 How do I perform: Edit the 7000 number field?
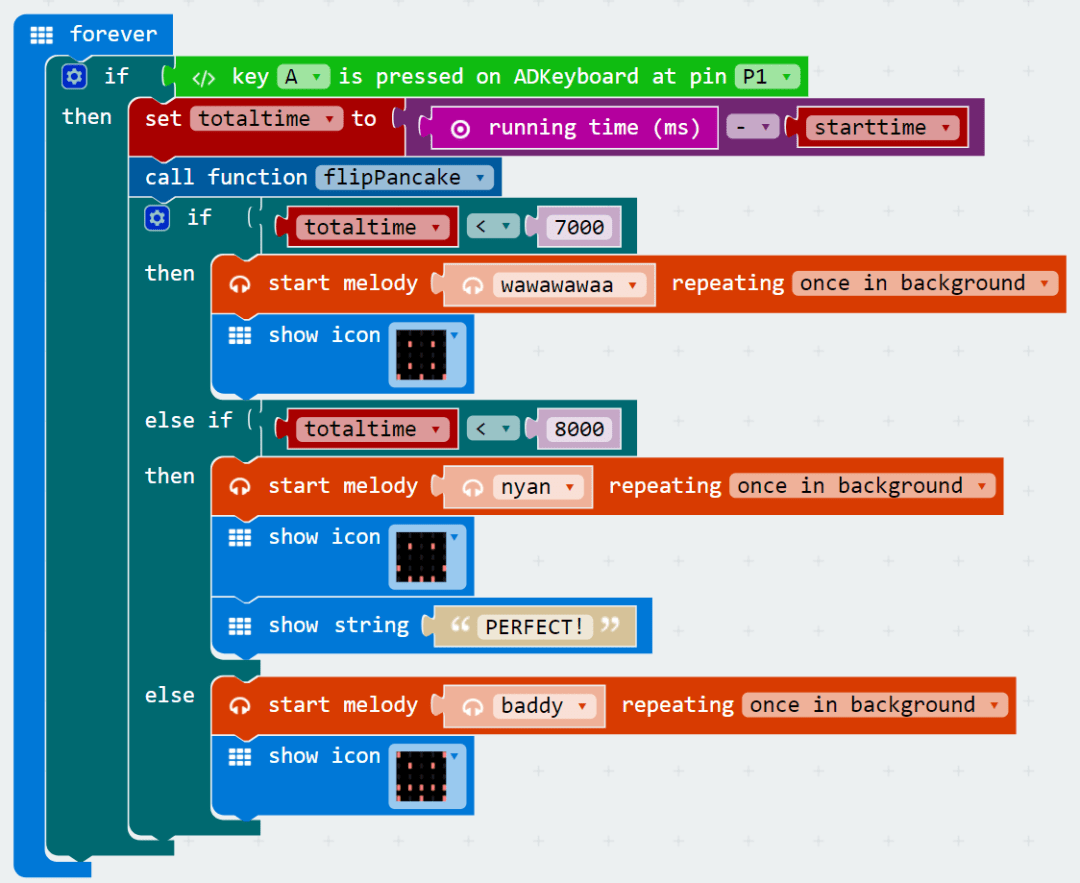pos(579,227)
